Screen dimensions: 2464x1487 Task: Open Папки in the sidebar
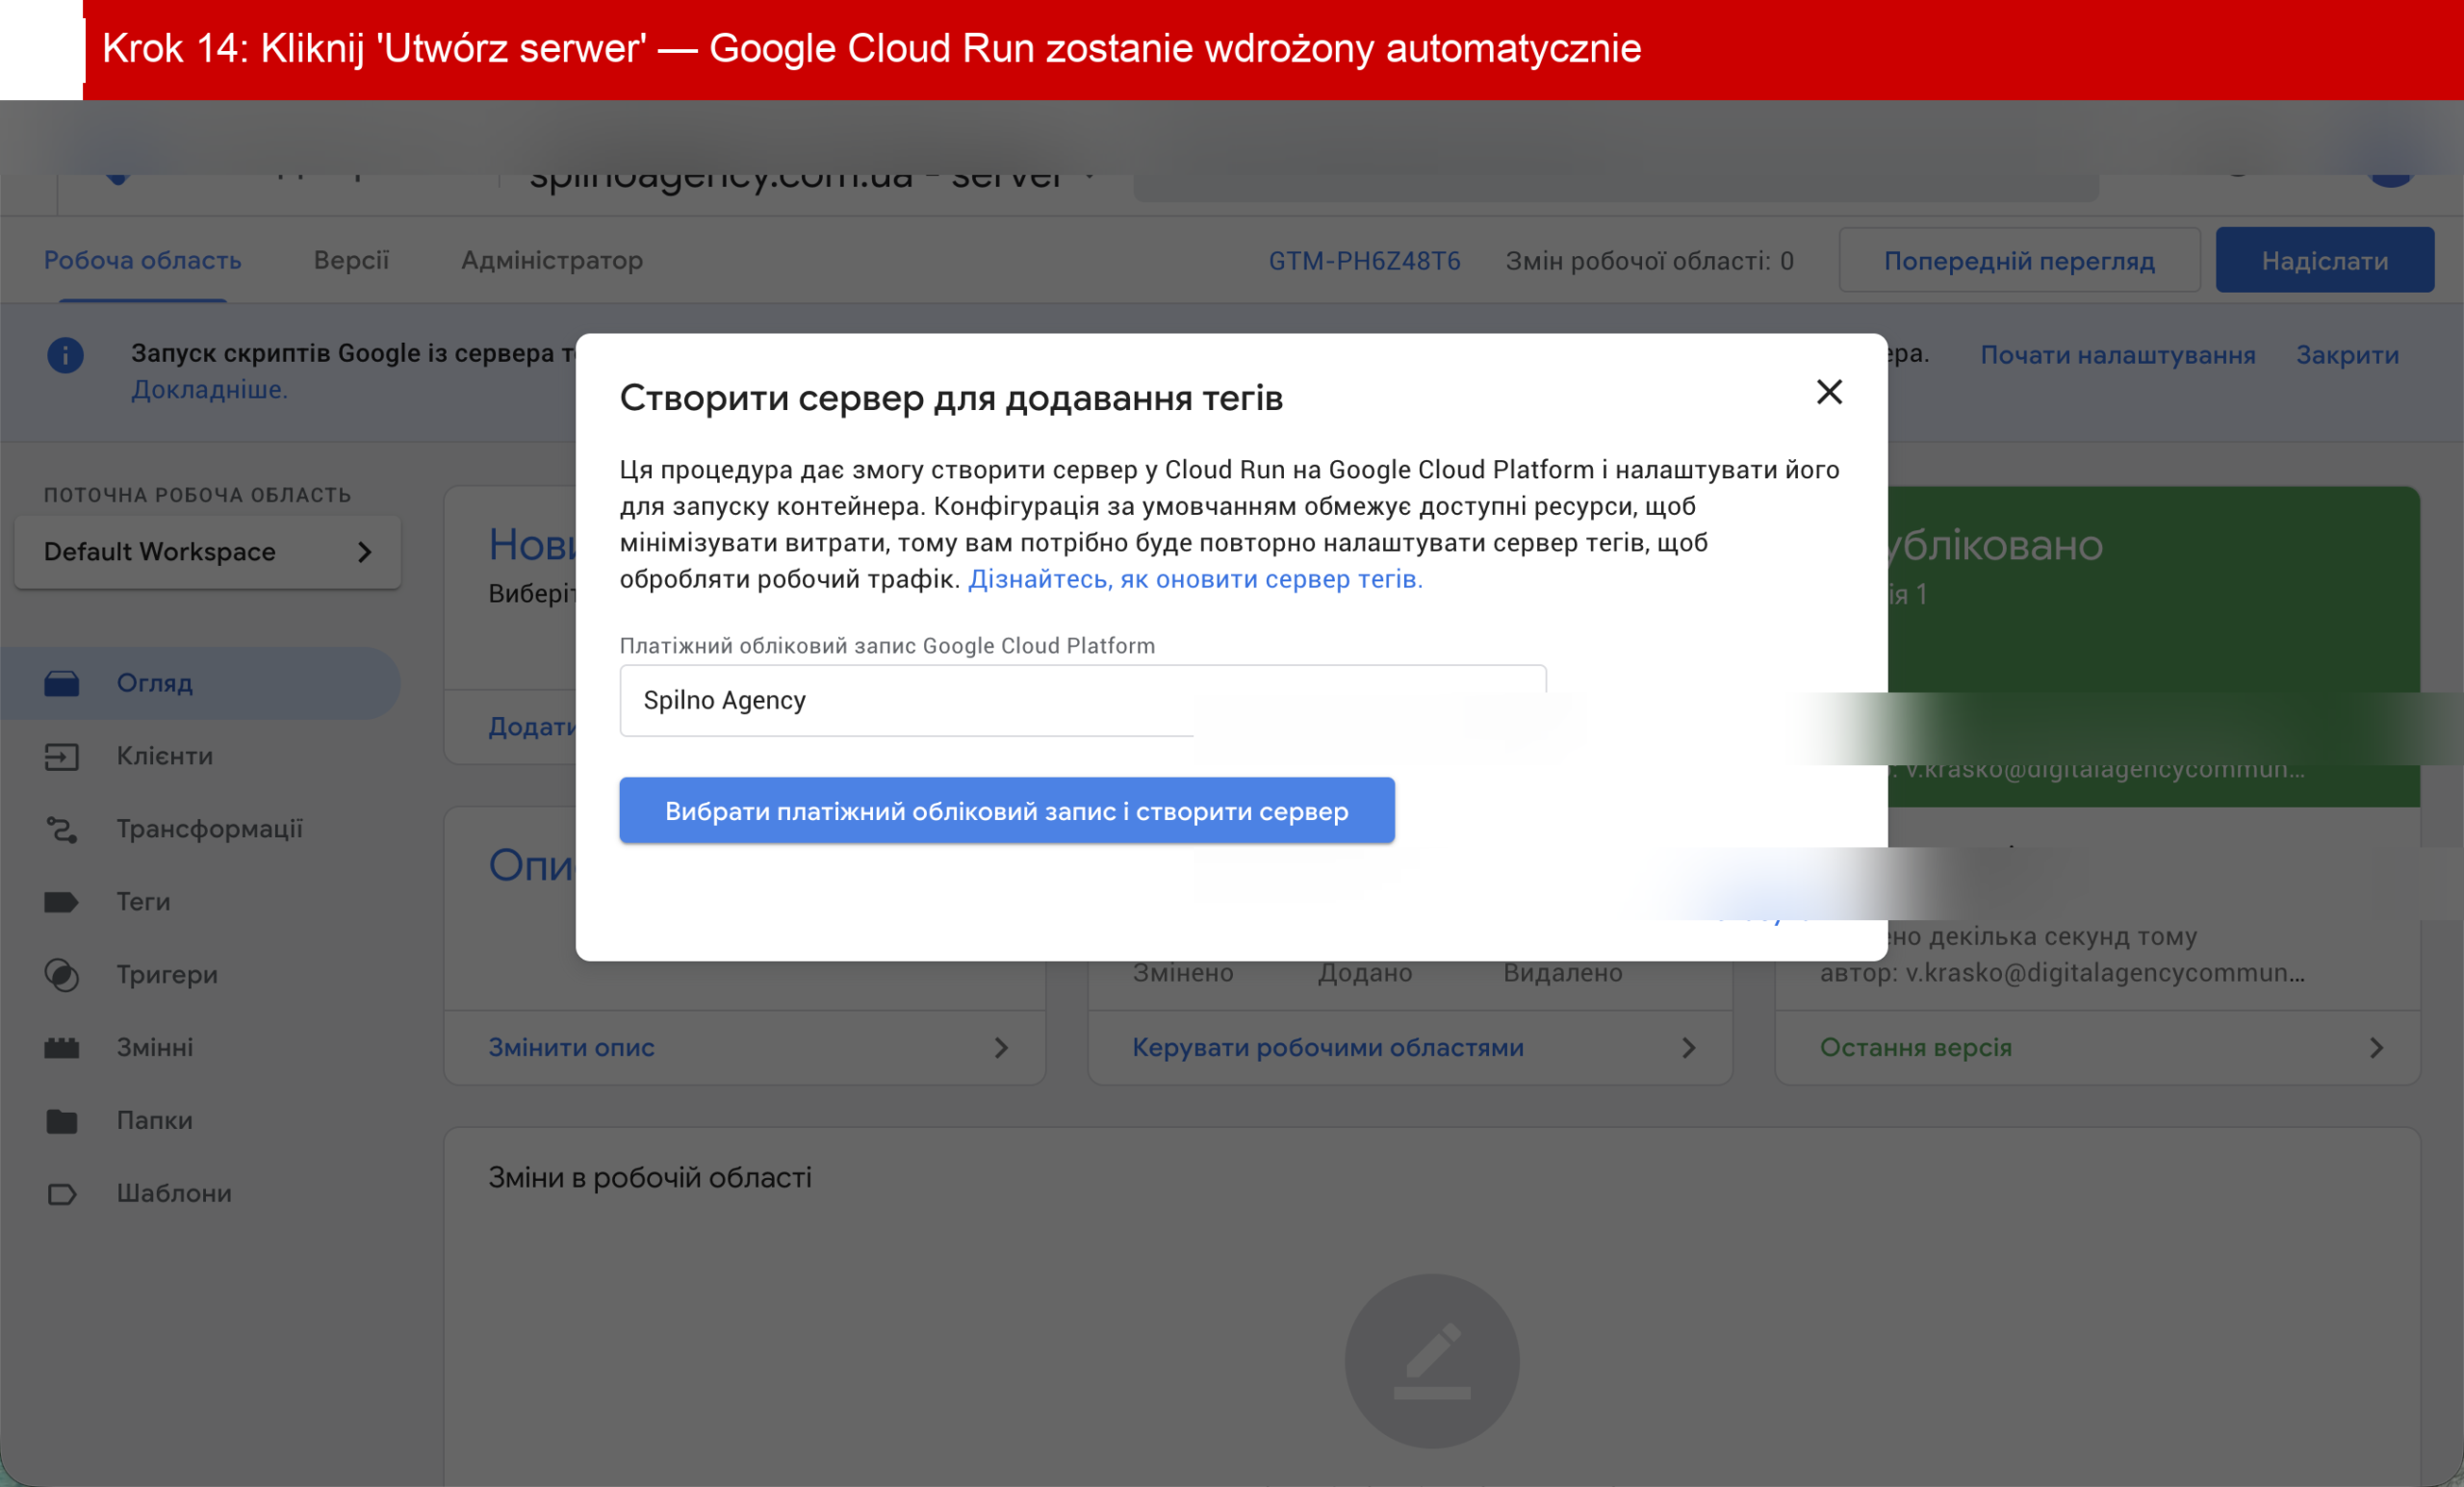tap(154, 1120)
